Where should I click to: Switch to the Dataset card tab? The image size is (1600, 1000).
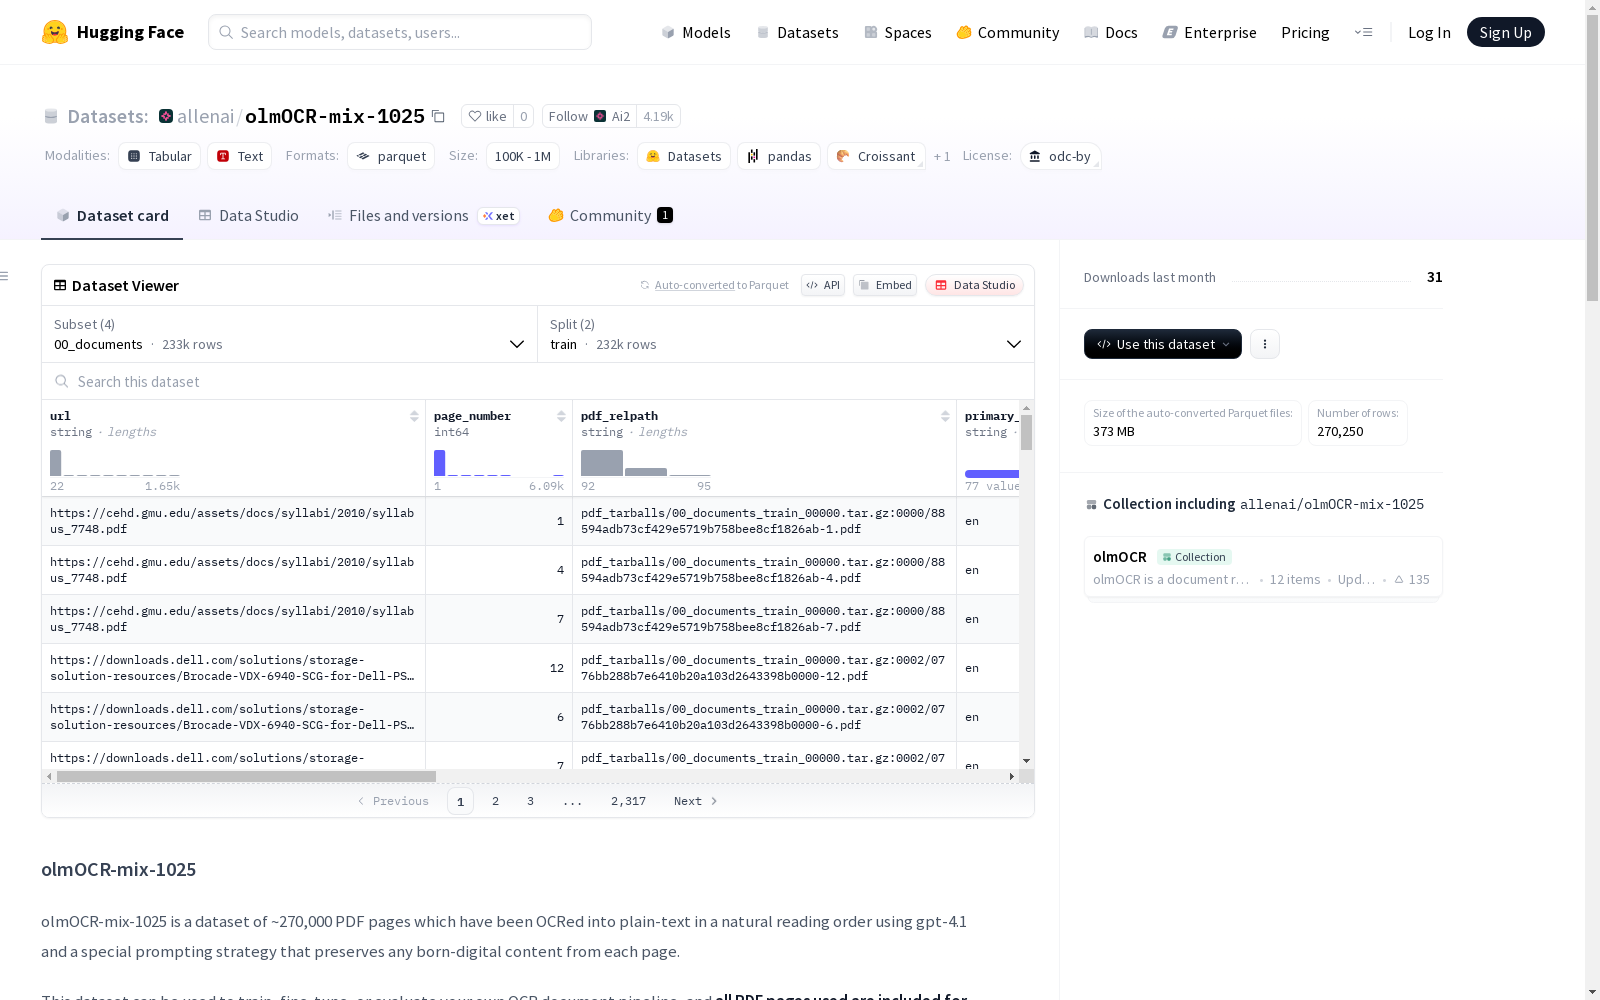tap(112, 216)
